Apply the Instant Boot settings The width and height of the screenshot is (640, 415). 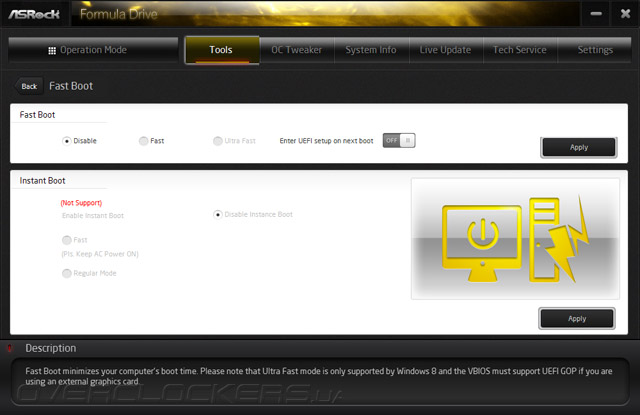pyautogui.click(x=577, y=318)
